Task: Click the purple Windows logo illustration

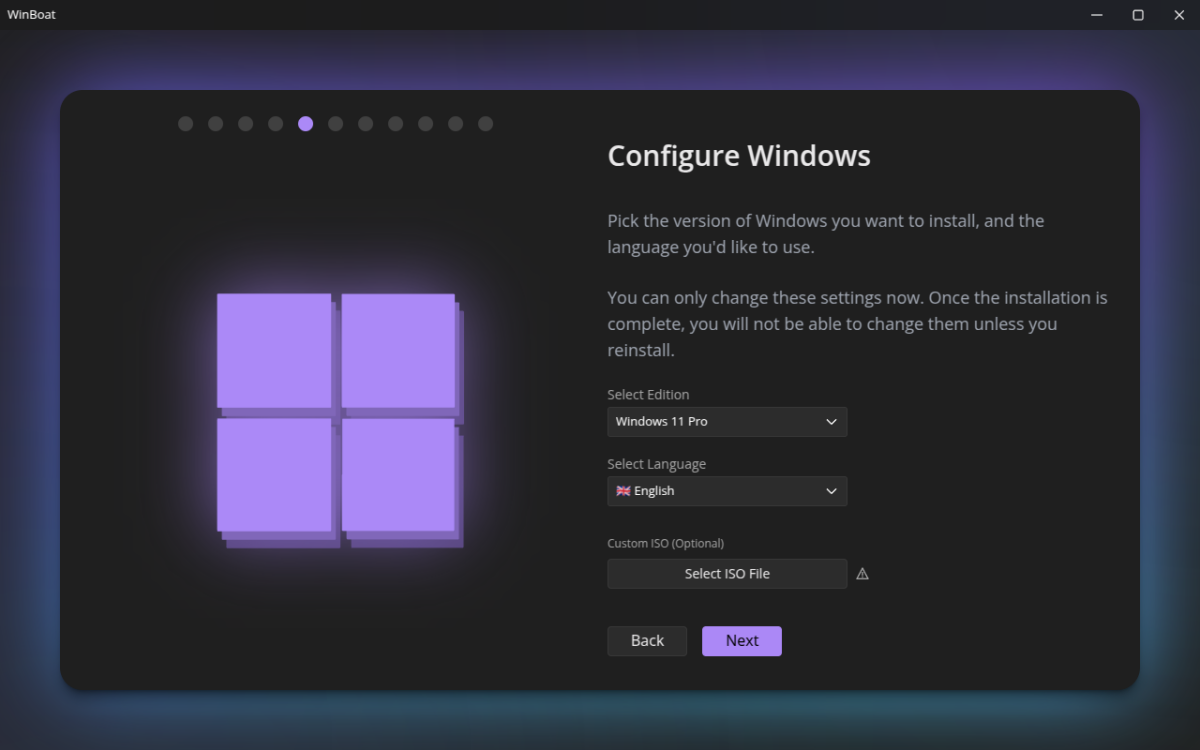Action: 340,420
